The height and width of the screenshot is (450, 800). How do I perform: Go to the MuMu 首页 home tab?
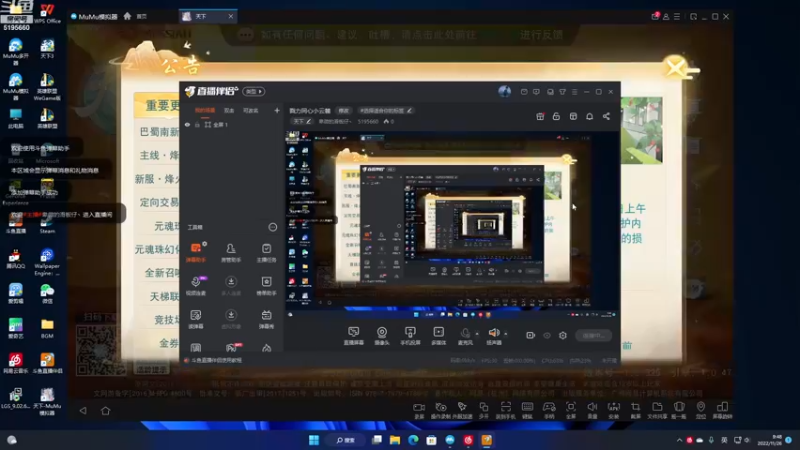click(136, 16)
